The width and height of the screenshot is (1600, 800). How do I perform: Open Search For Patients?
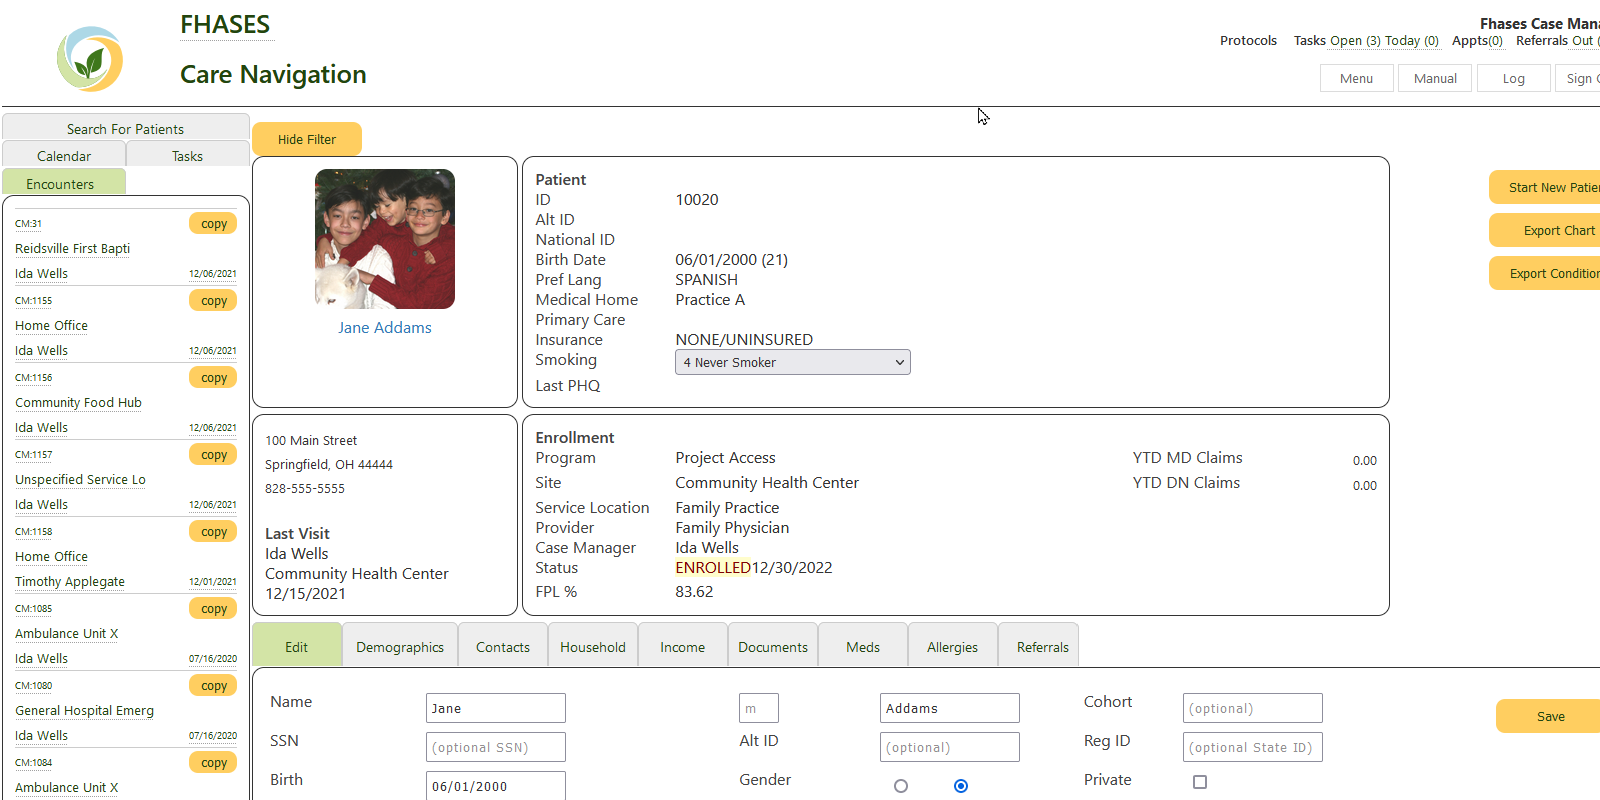tap(126, 129)
